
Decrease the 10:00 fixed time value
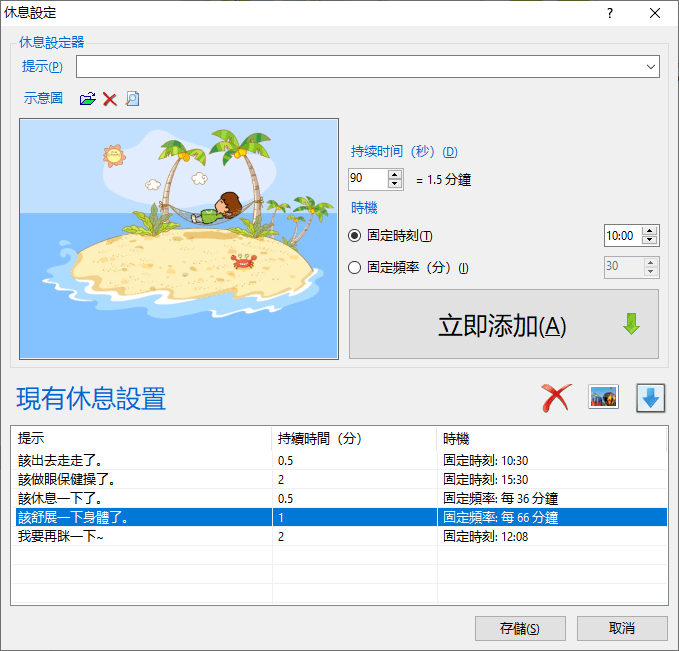[650, 240]
